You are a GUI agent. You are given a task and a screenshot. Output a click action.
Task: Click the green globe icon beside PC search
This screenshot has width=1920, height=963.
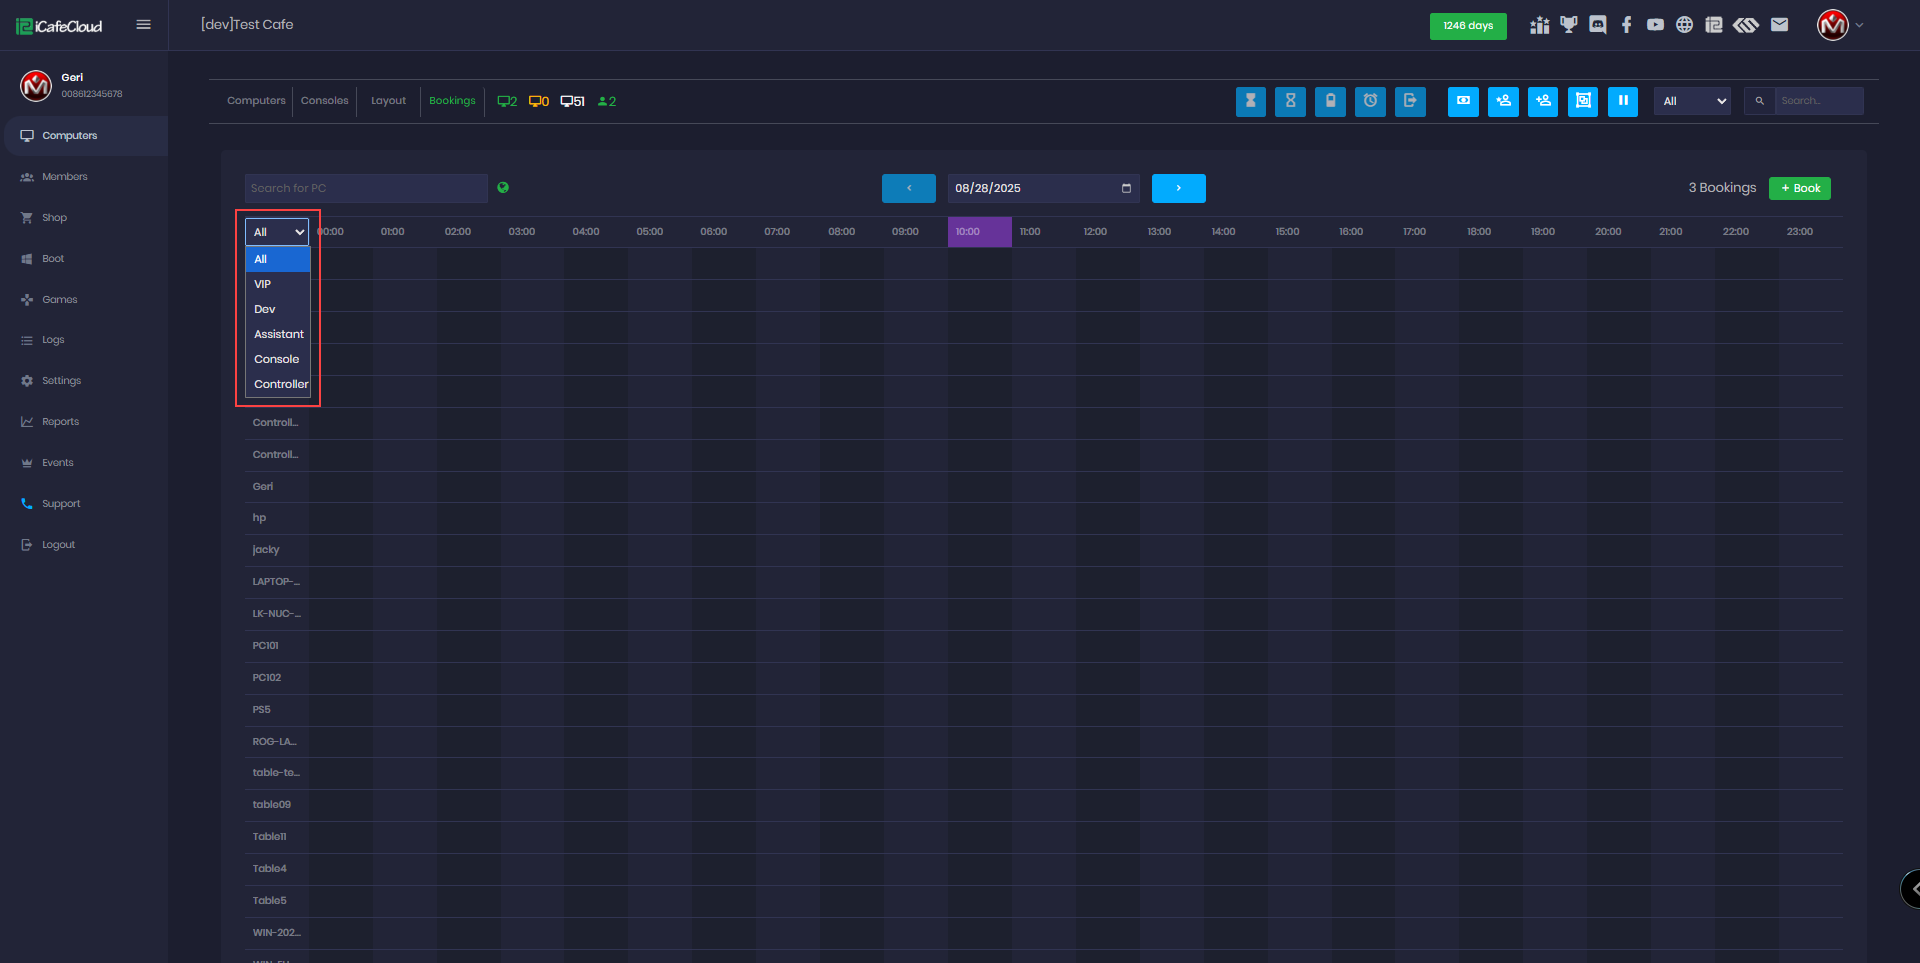pos(503,187)
